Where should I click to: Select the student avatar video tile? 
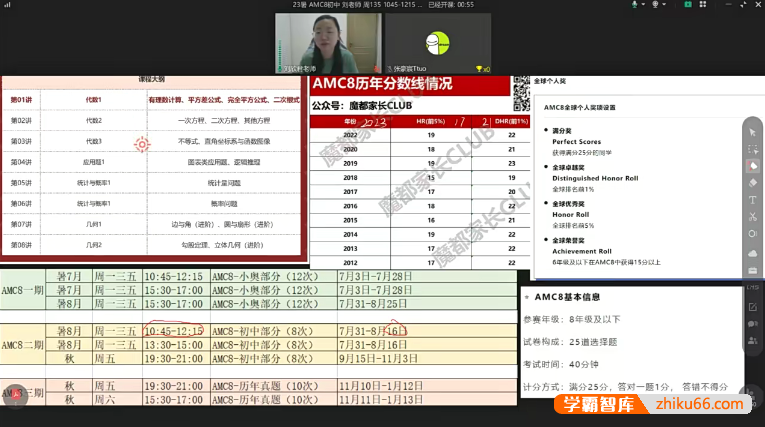pos(438,43)
